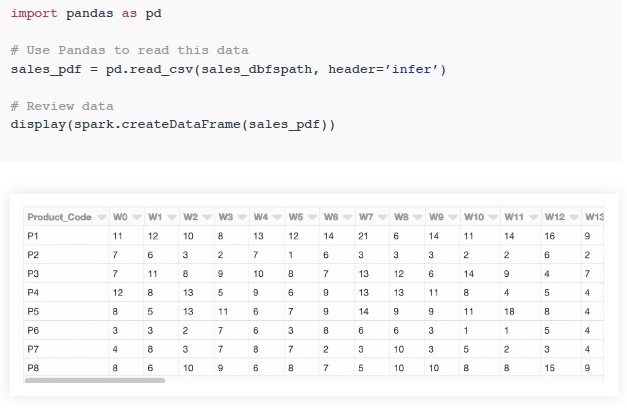Open the W8 column dropdown arrow

coord(418,217)
